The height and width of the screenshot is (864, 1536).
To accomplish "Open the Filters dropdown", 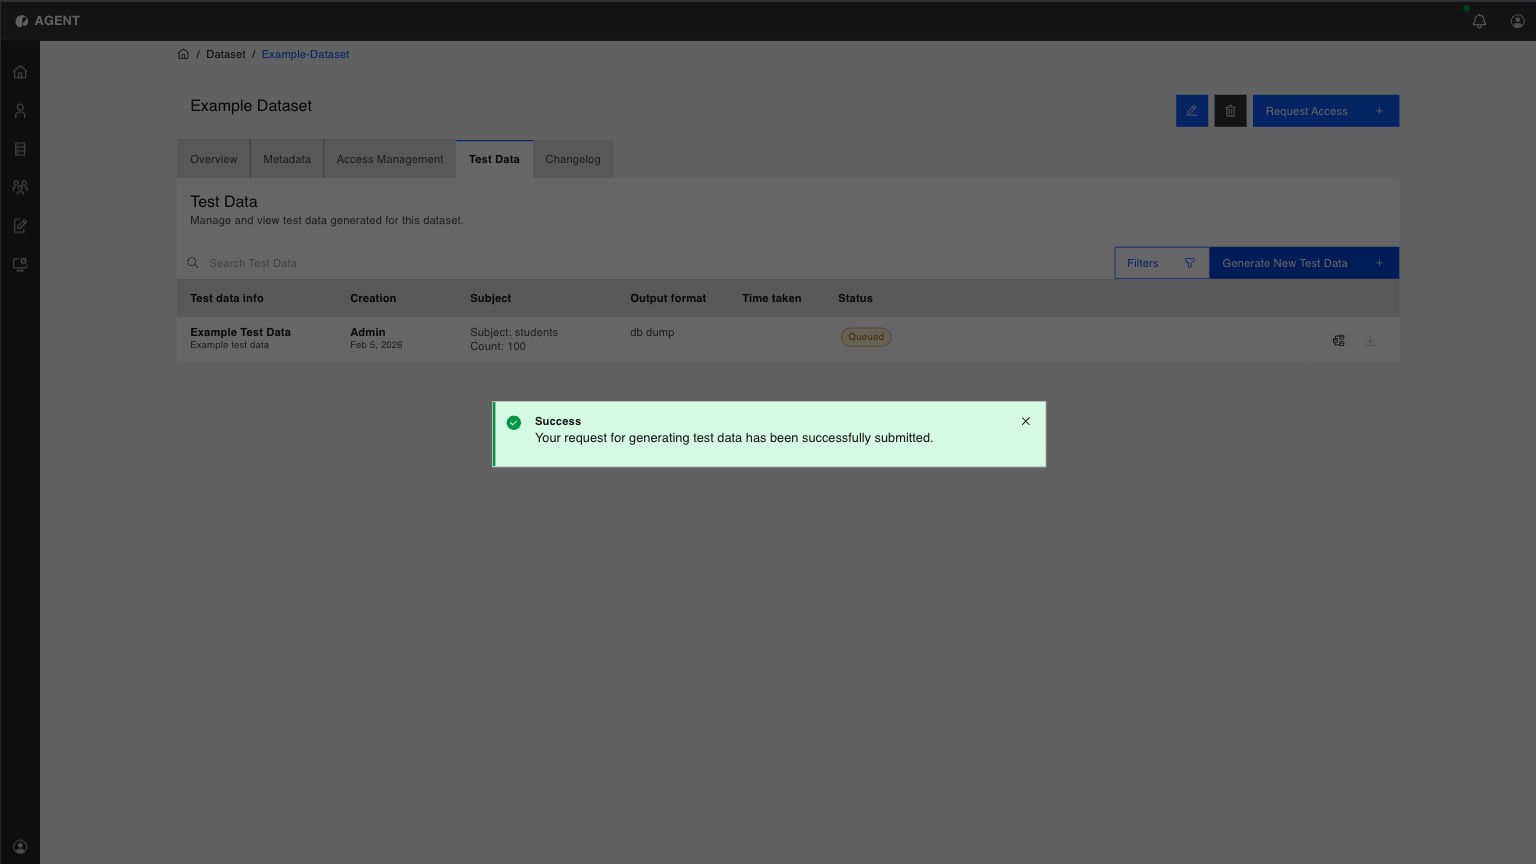I will click(1162, 263).
